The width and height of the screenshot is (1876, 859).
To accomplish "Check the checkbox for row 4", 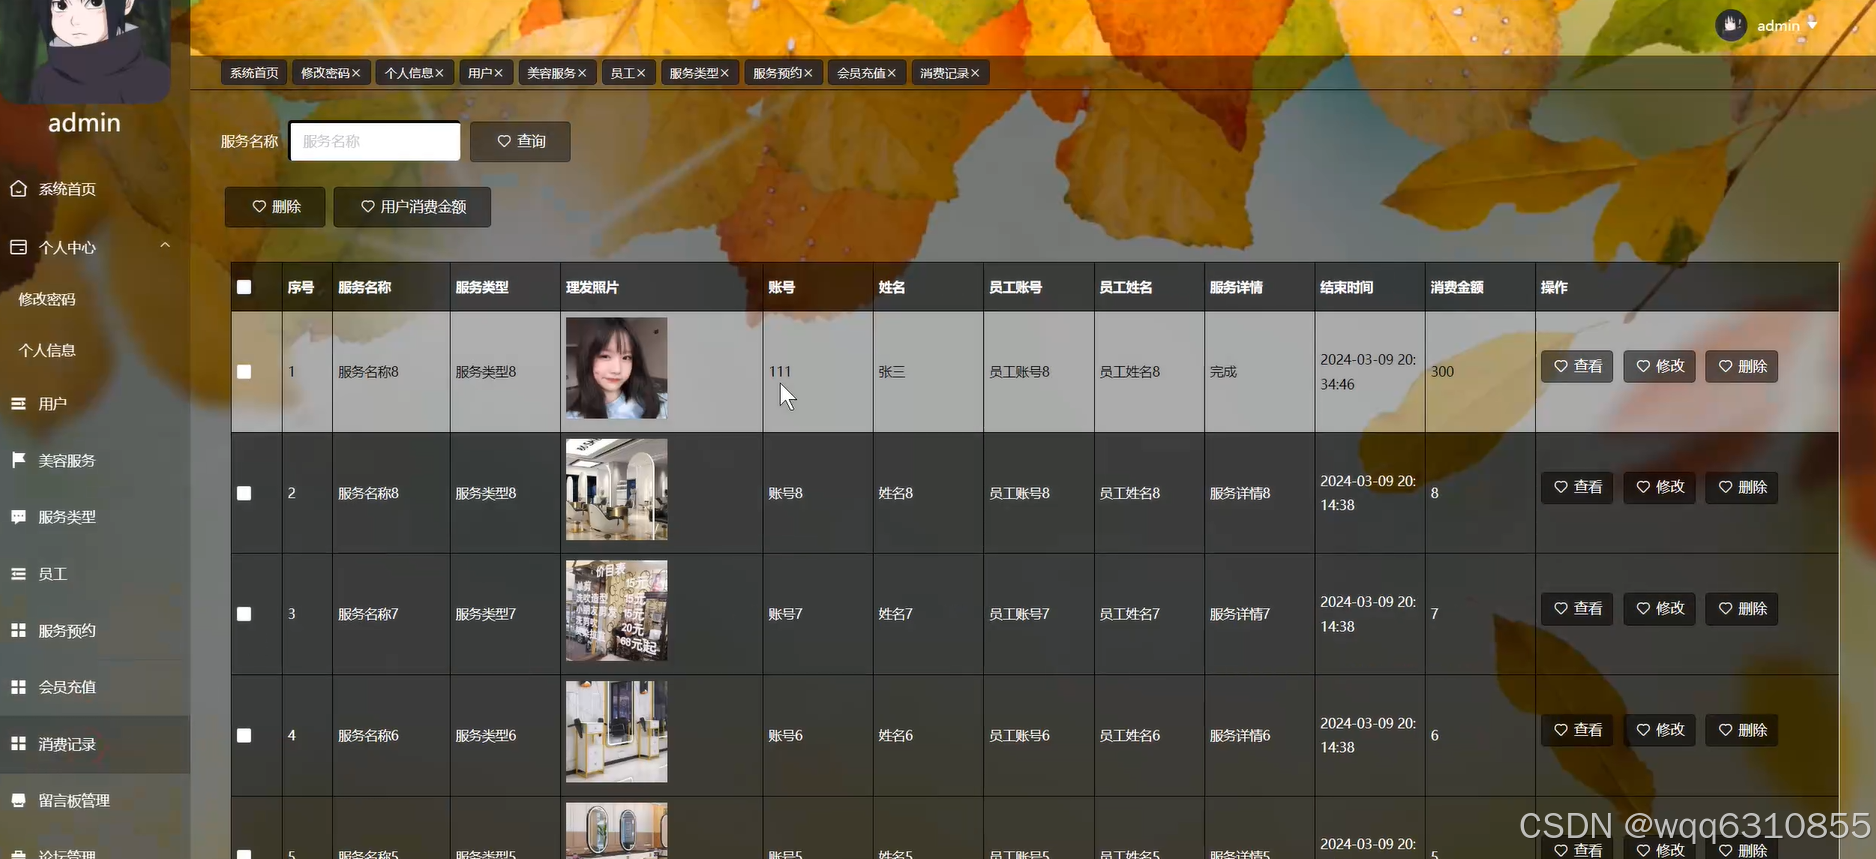I will coord(244,735).
